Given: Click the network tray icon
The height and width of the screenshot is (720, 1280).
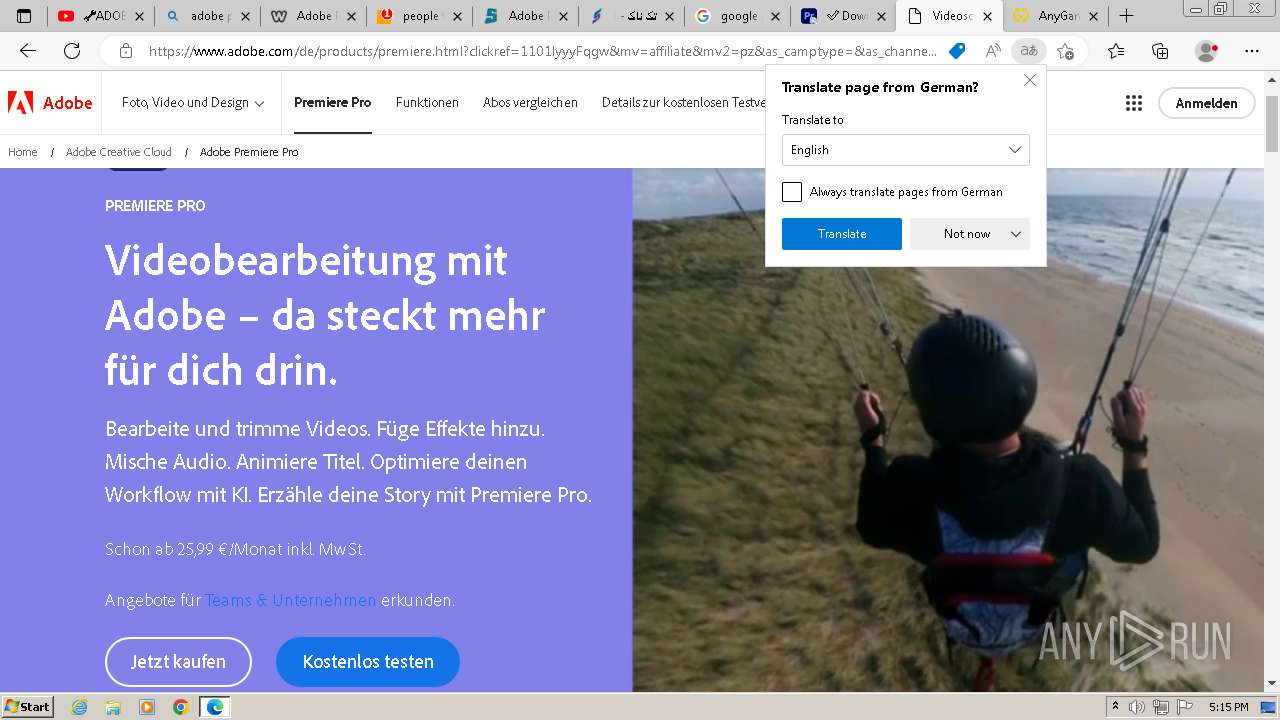Looking at the screenshot, I should click(1160, 707).
